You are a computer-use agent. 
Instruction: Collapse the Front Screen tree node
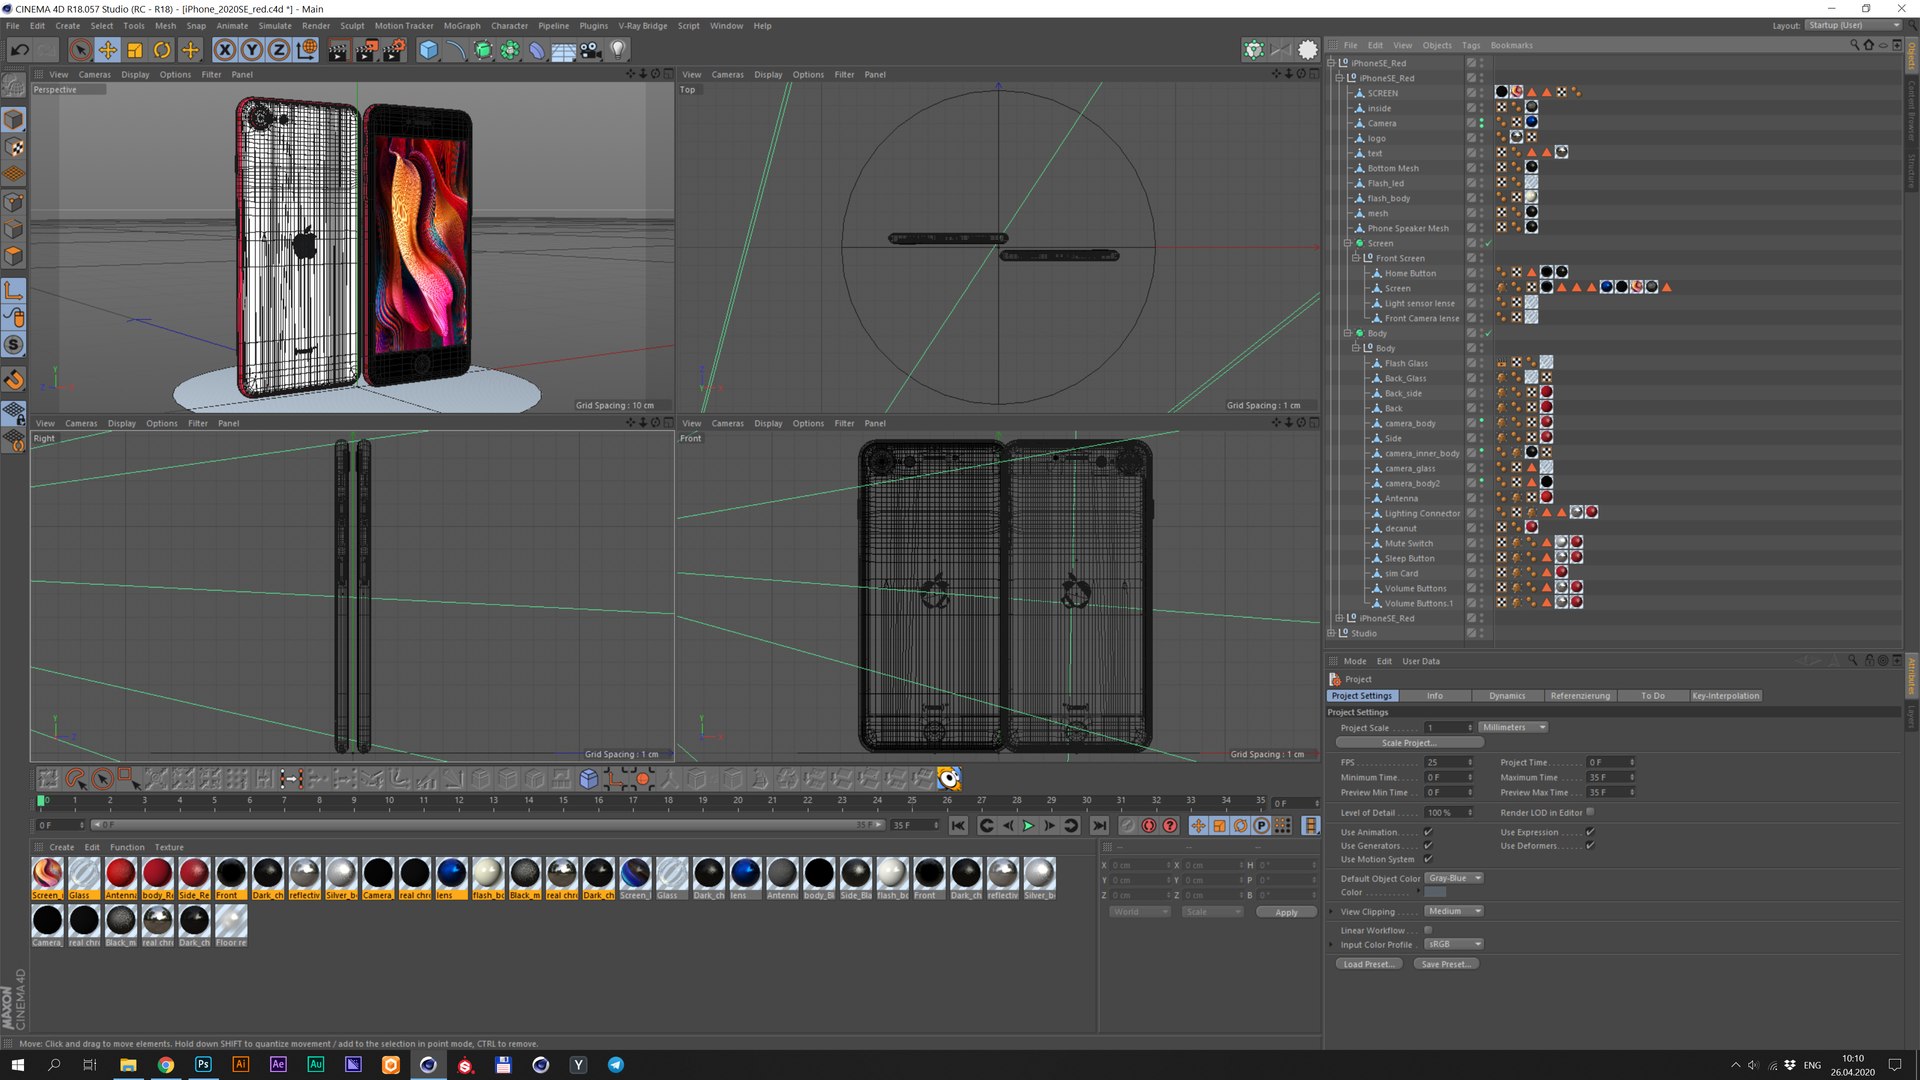coord(1356,258)
